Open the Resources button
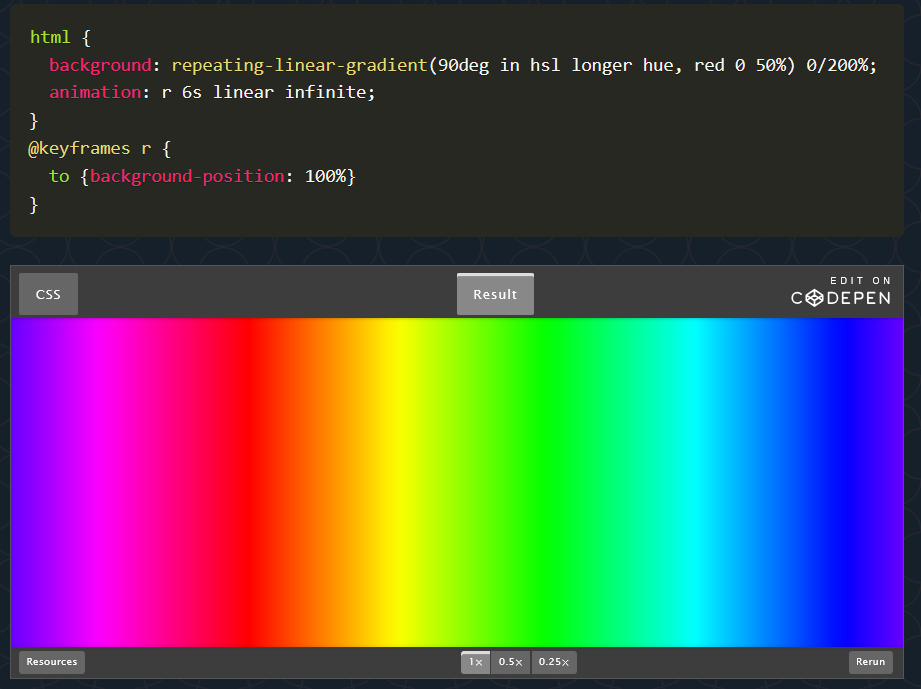The width and height of the screenshot is (921, 689). (52, 662)
